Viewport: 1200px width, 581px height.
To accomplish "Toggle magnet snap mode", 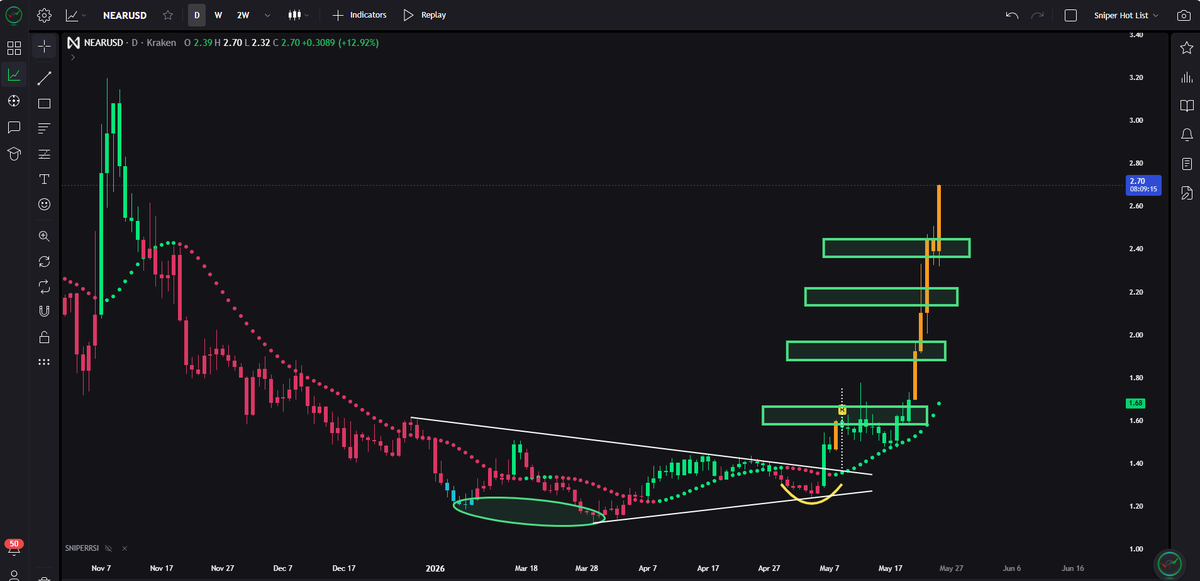I will [x=44, y=311].
